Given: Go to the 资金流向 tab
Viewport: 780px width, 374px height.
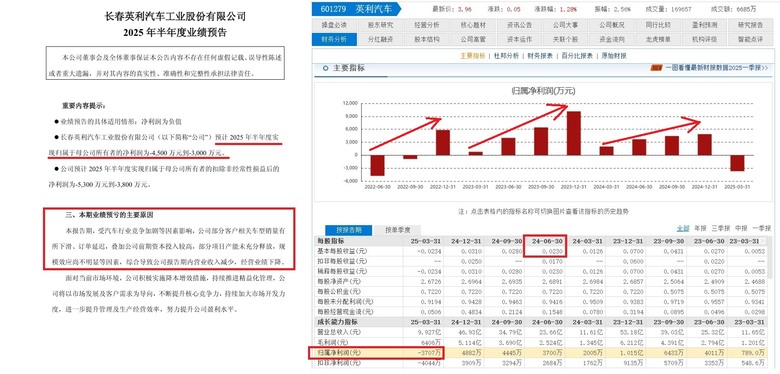Looking at the screenshot, I should click(612, 39).
